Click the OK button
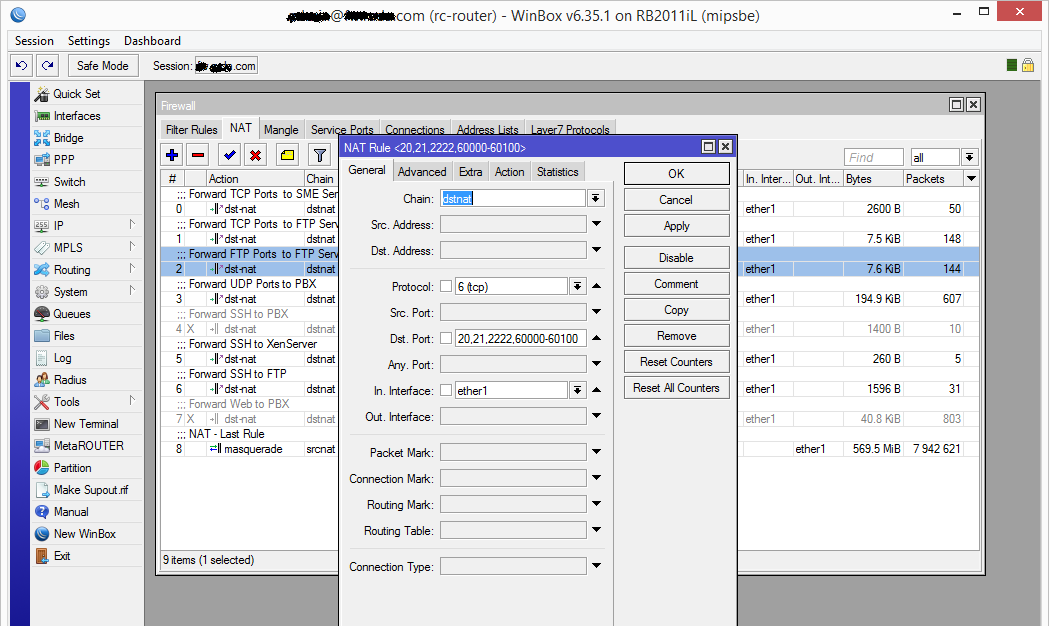Image resolution: width=1049 pixels, height=626 pixels. [676, 174]
